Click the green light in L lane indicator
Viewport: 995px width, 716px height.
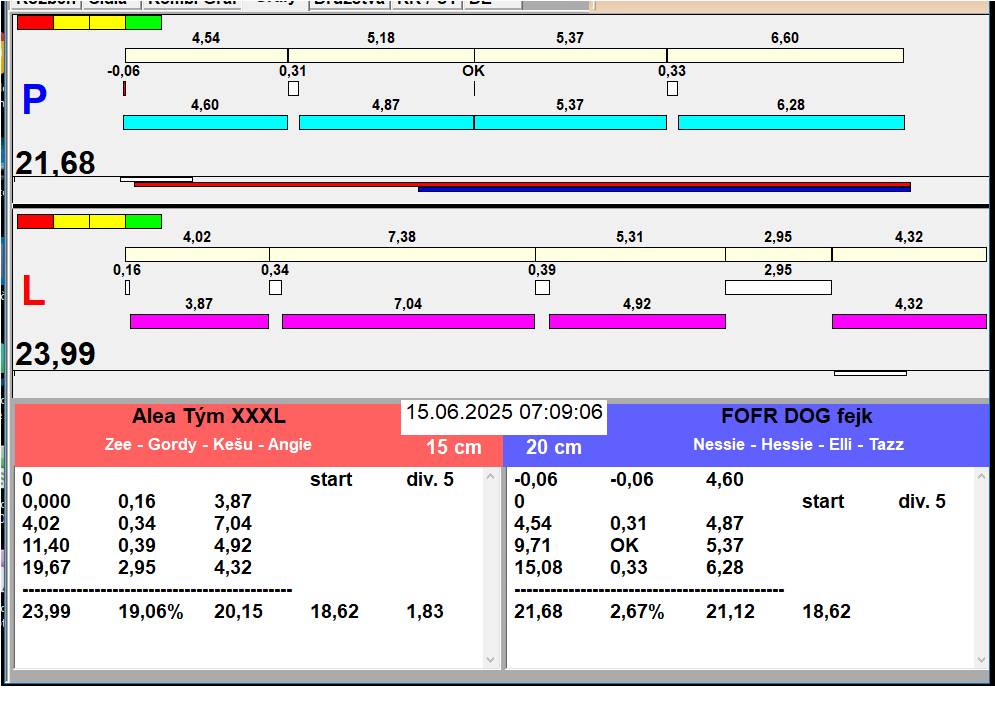tap(144, 221)
